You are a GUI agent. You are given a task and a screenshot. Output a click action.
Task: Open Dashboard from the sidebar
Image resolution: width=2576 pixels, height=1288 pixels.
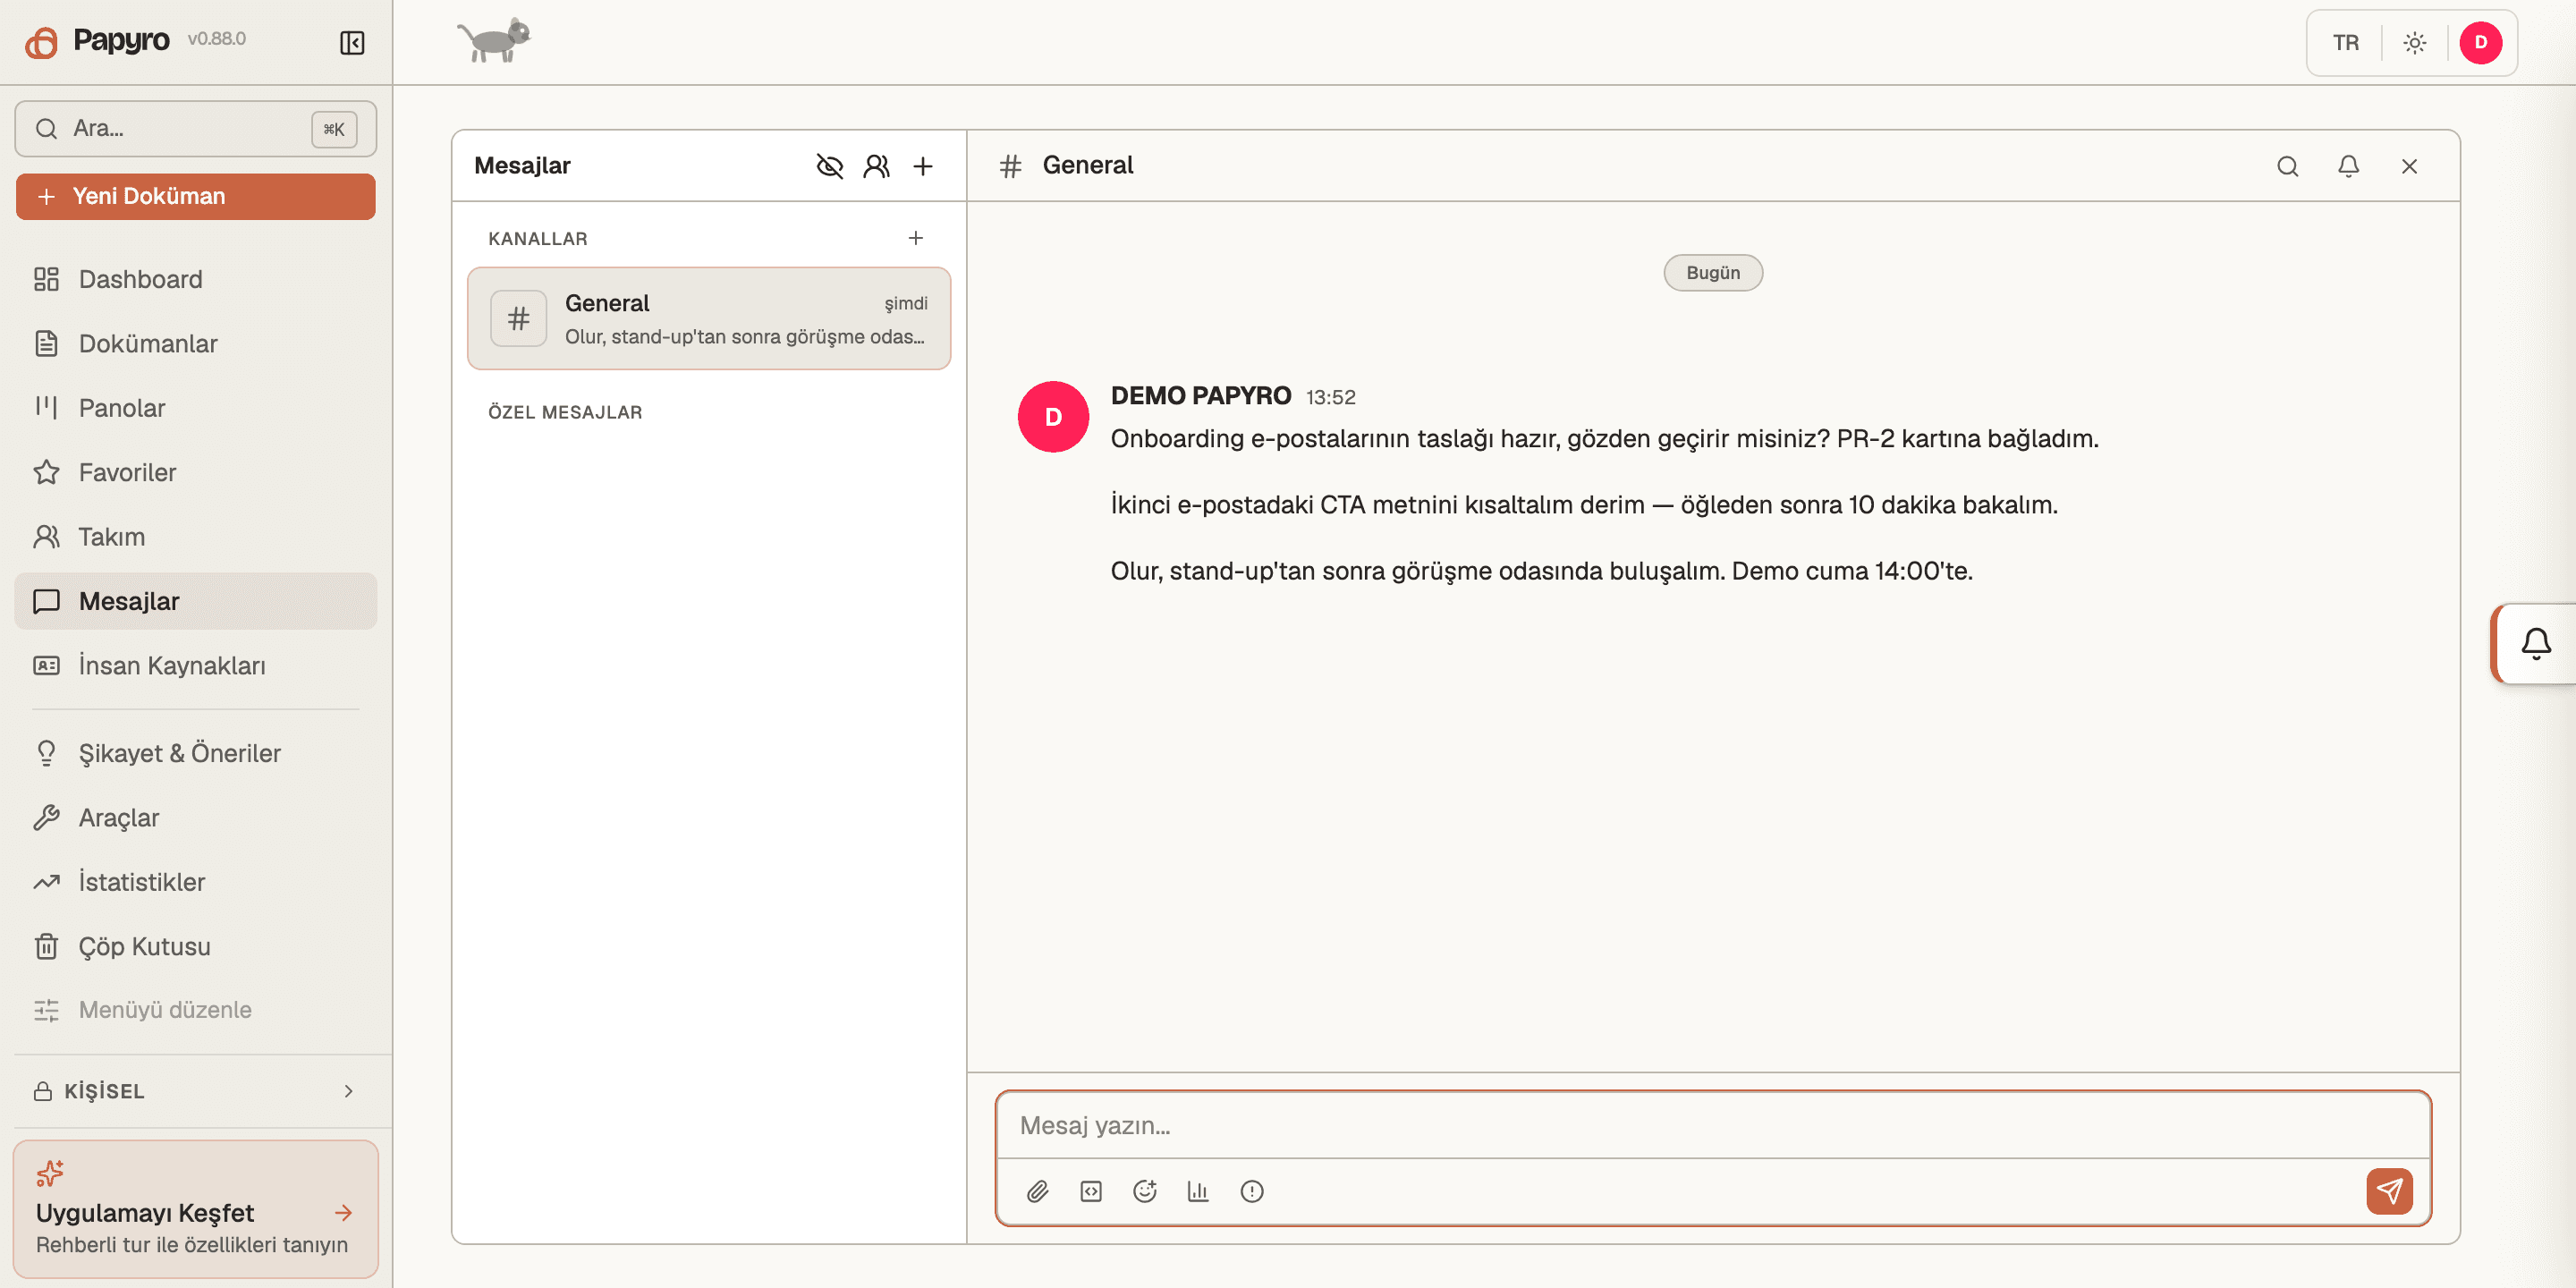196,279
